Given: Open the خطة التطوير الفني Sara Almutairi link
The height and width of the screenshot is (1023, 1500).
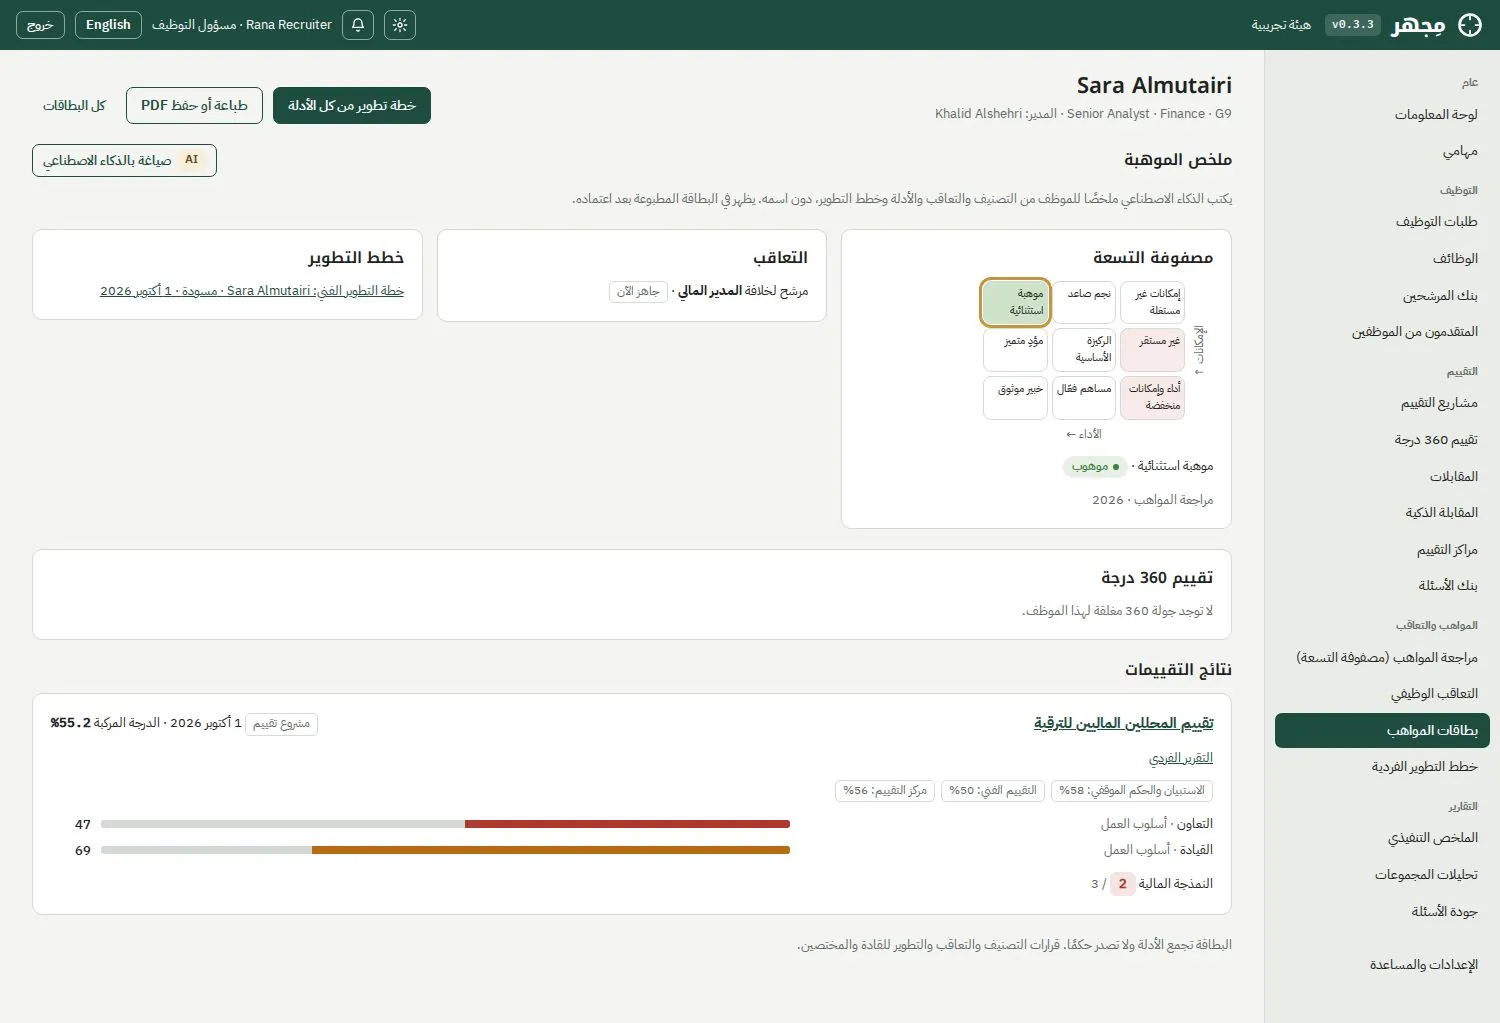Looking at the screenshot, I should coord(252,291).
